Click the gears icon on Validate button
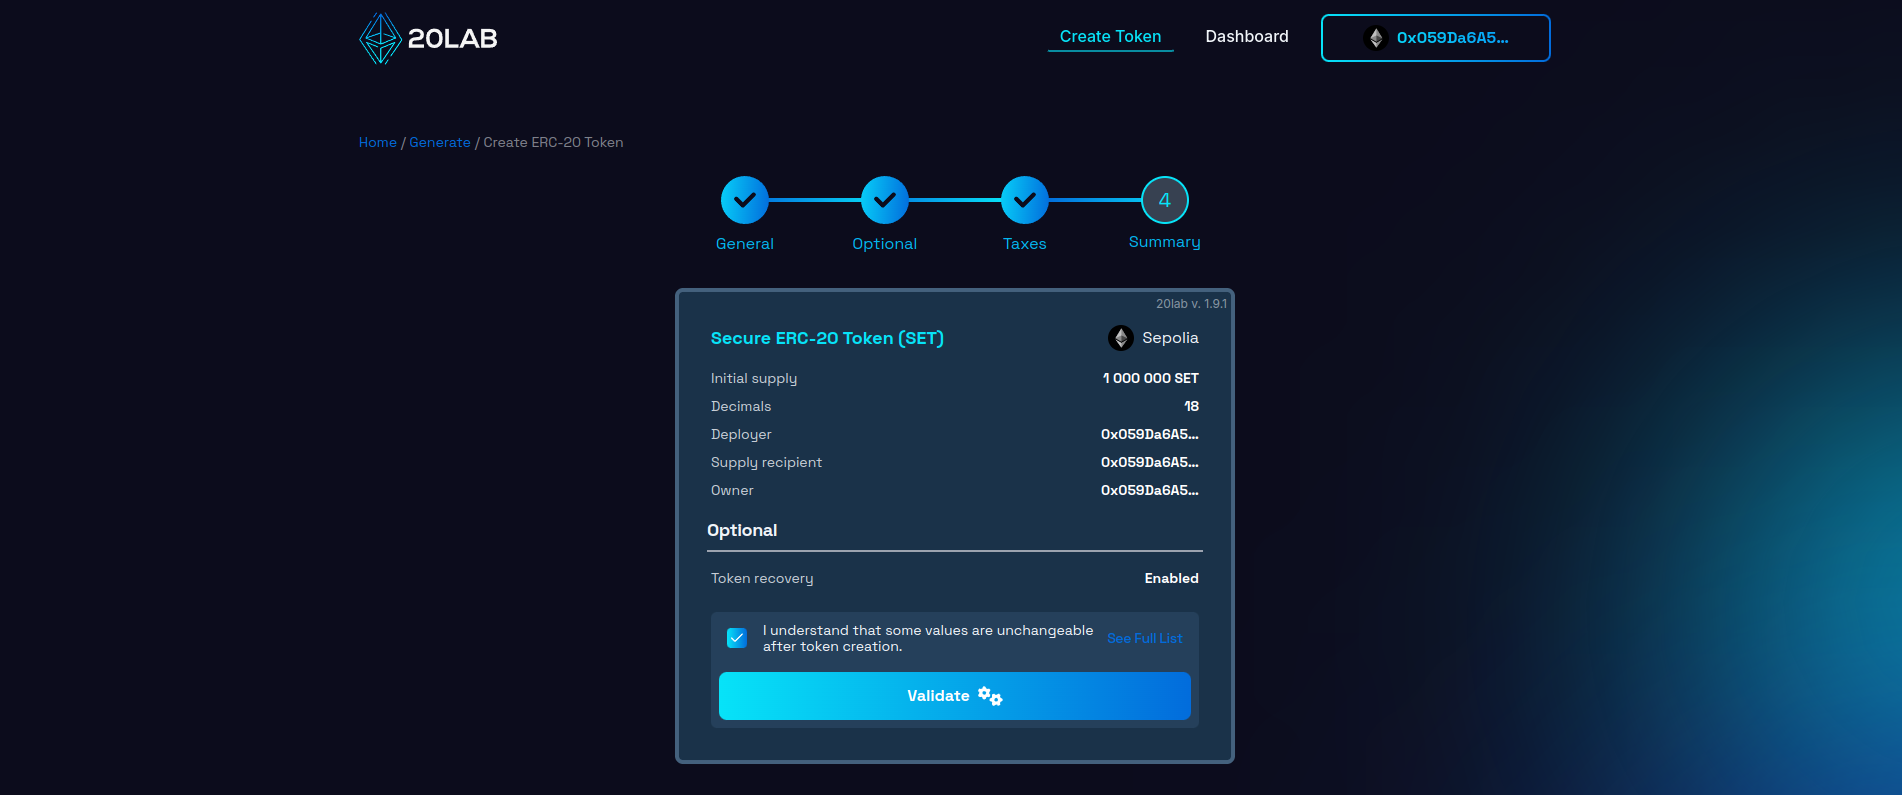Screen dimensions: 1902x795 [x=990, y=696]
